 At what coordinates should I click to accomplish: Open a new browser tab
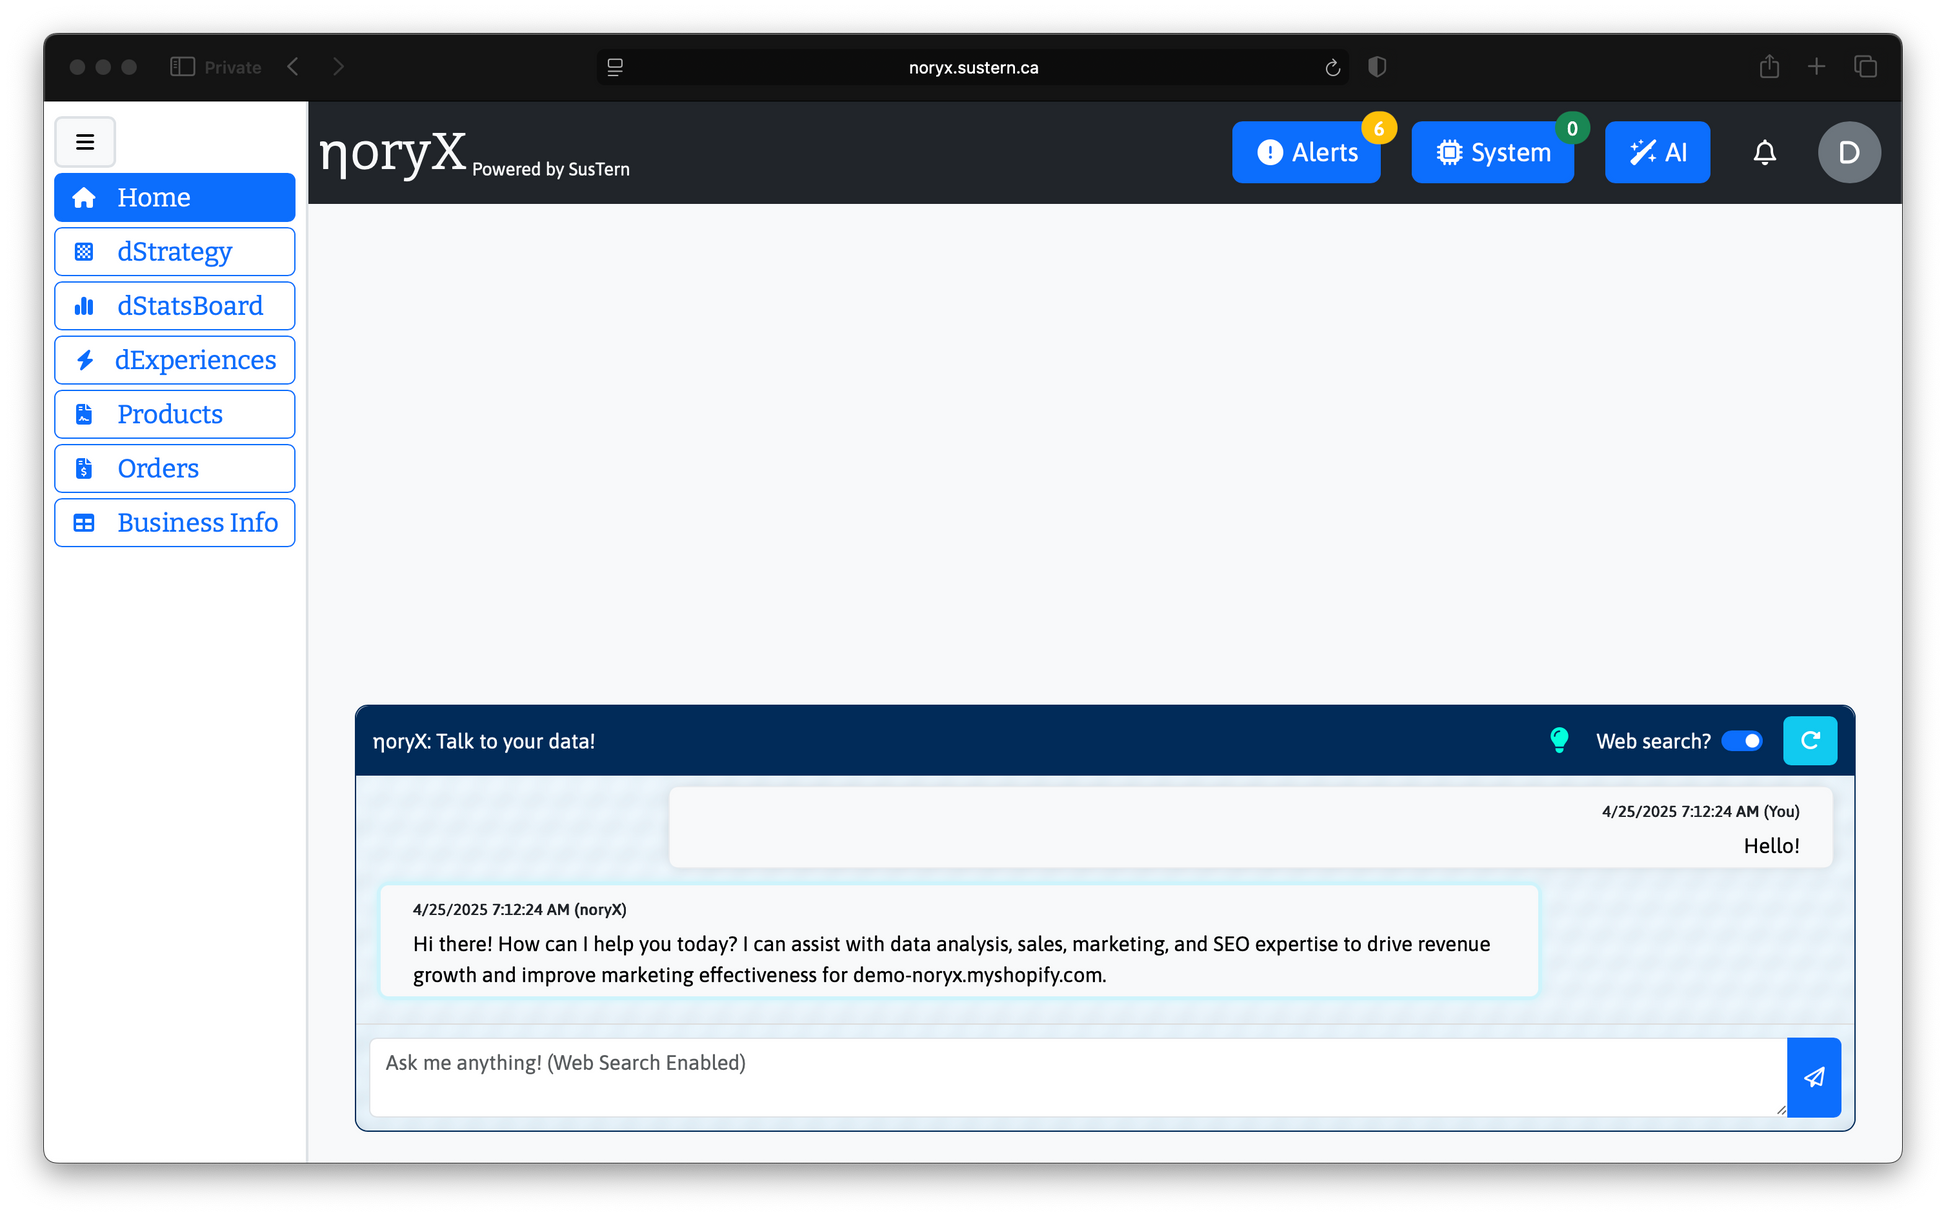click(1817, 66)
